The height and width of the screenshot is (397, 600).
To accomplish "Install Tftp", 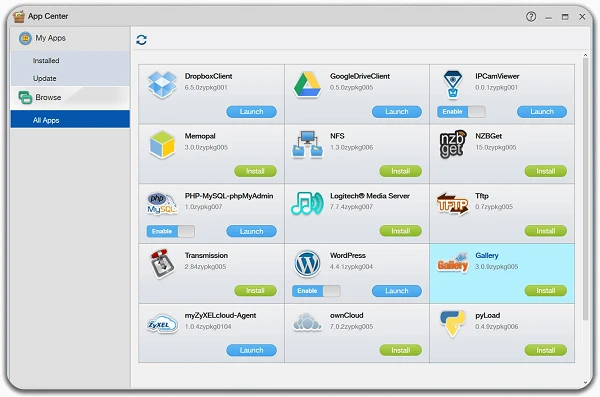I will point(546,231).
